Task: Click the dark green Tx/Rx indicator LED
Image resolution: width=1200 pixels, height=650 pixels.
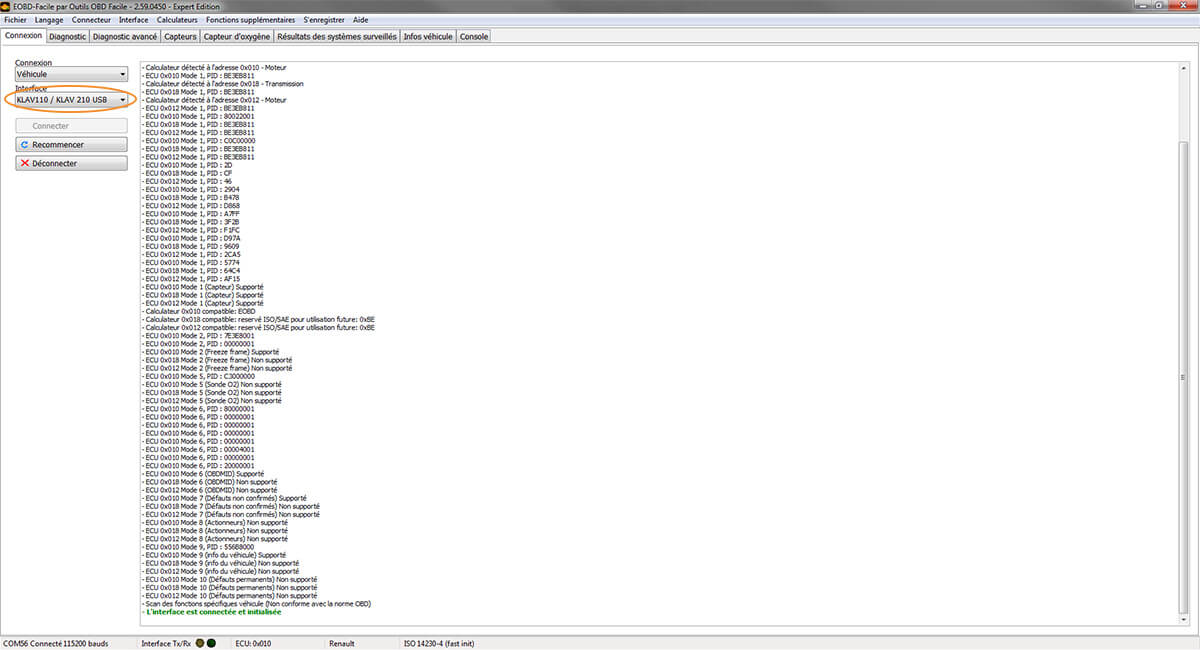Action: pos(211,643)
